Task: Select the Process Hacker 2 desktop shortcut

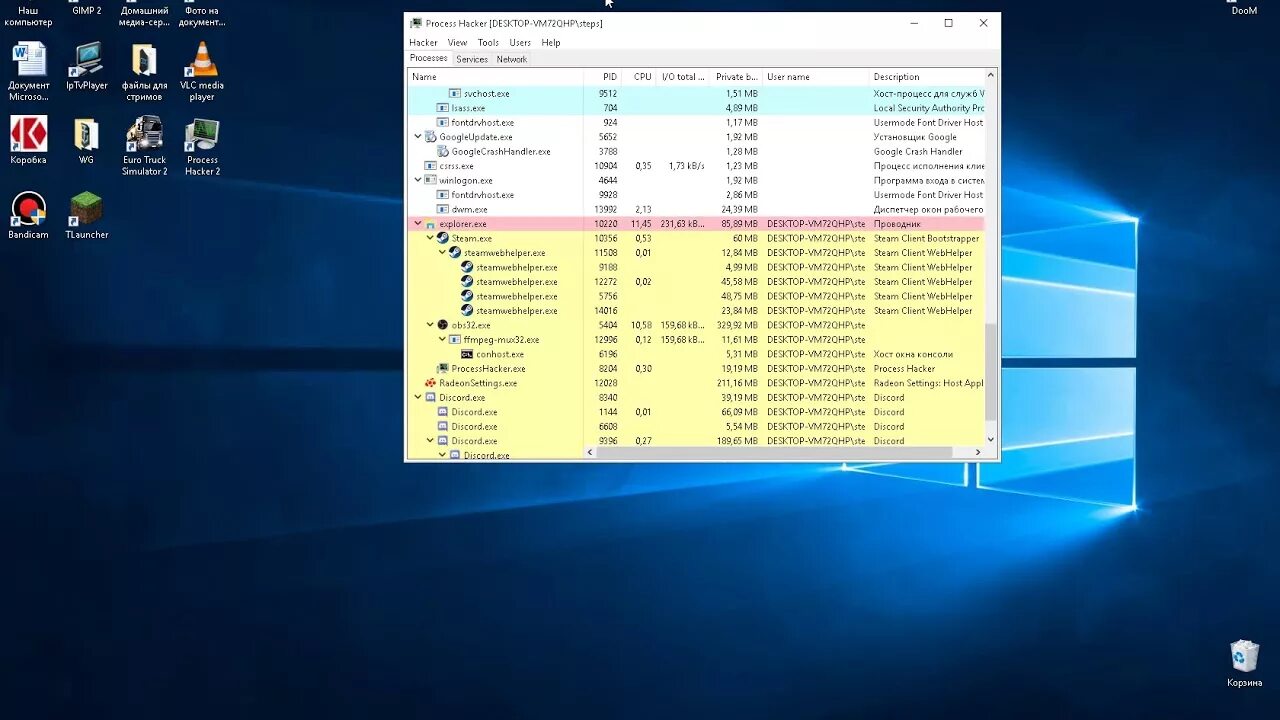Action: pyautogui.click(x=202, y=146)
